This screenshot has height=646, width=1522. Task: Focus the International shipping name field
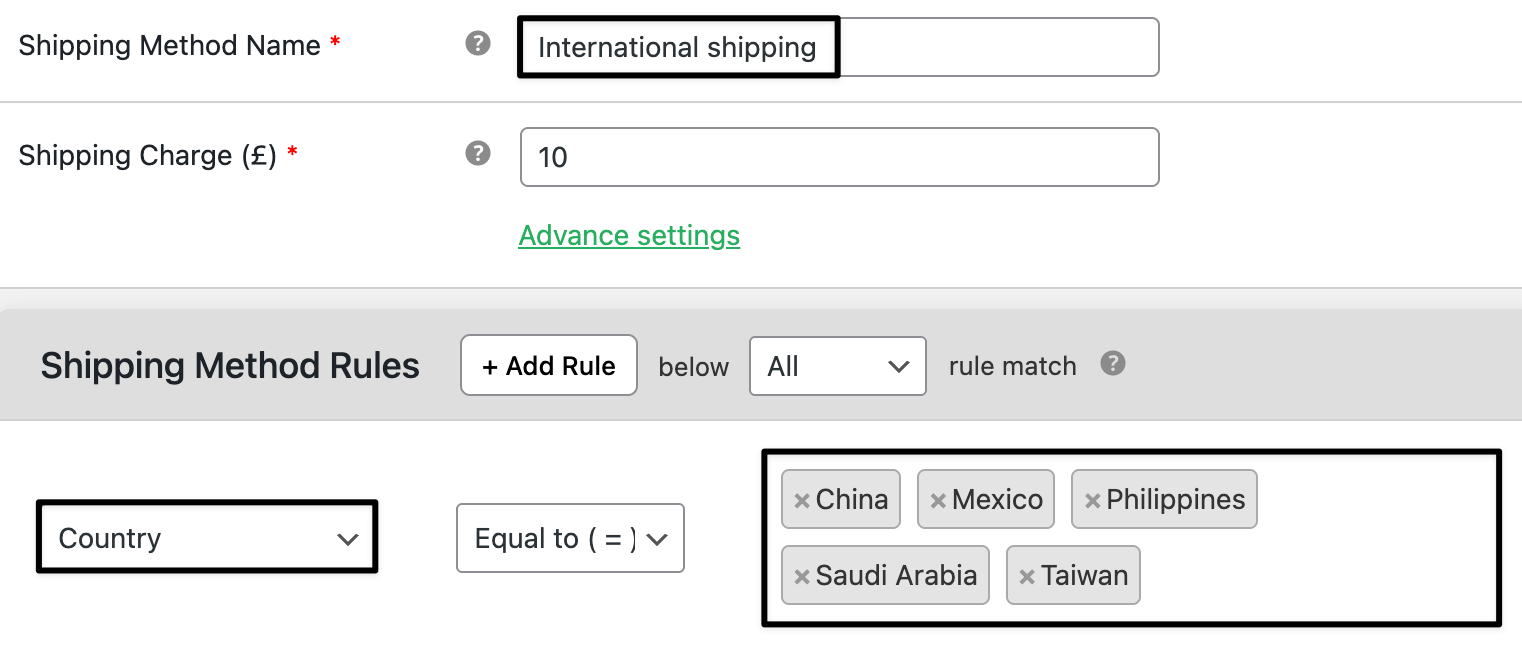click(x=839, y=47)
